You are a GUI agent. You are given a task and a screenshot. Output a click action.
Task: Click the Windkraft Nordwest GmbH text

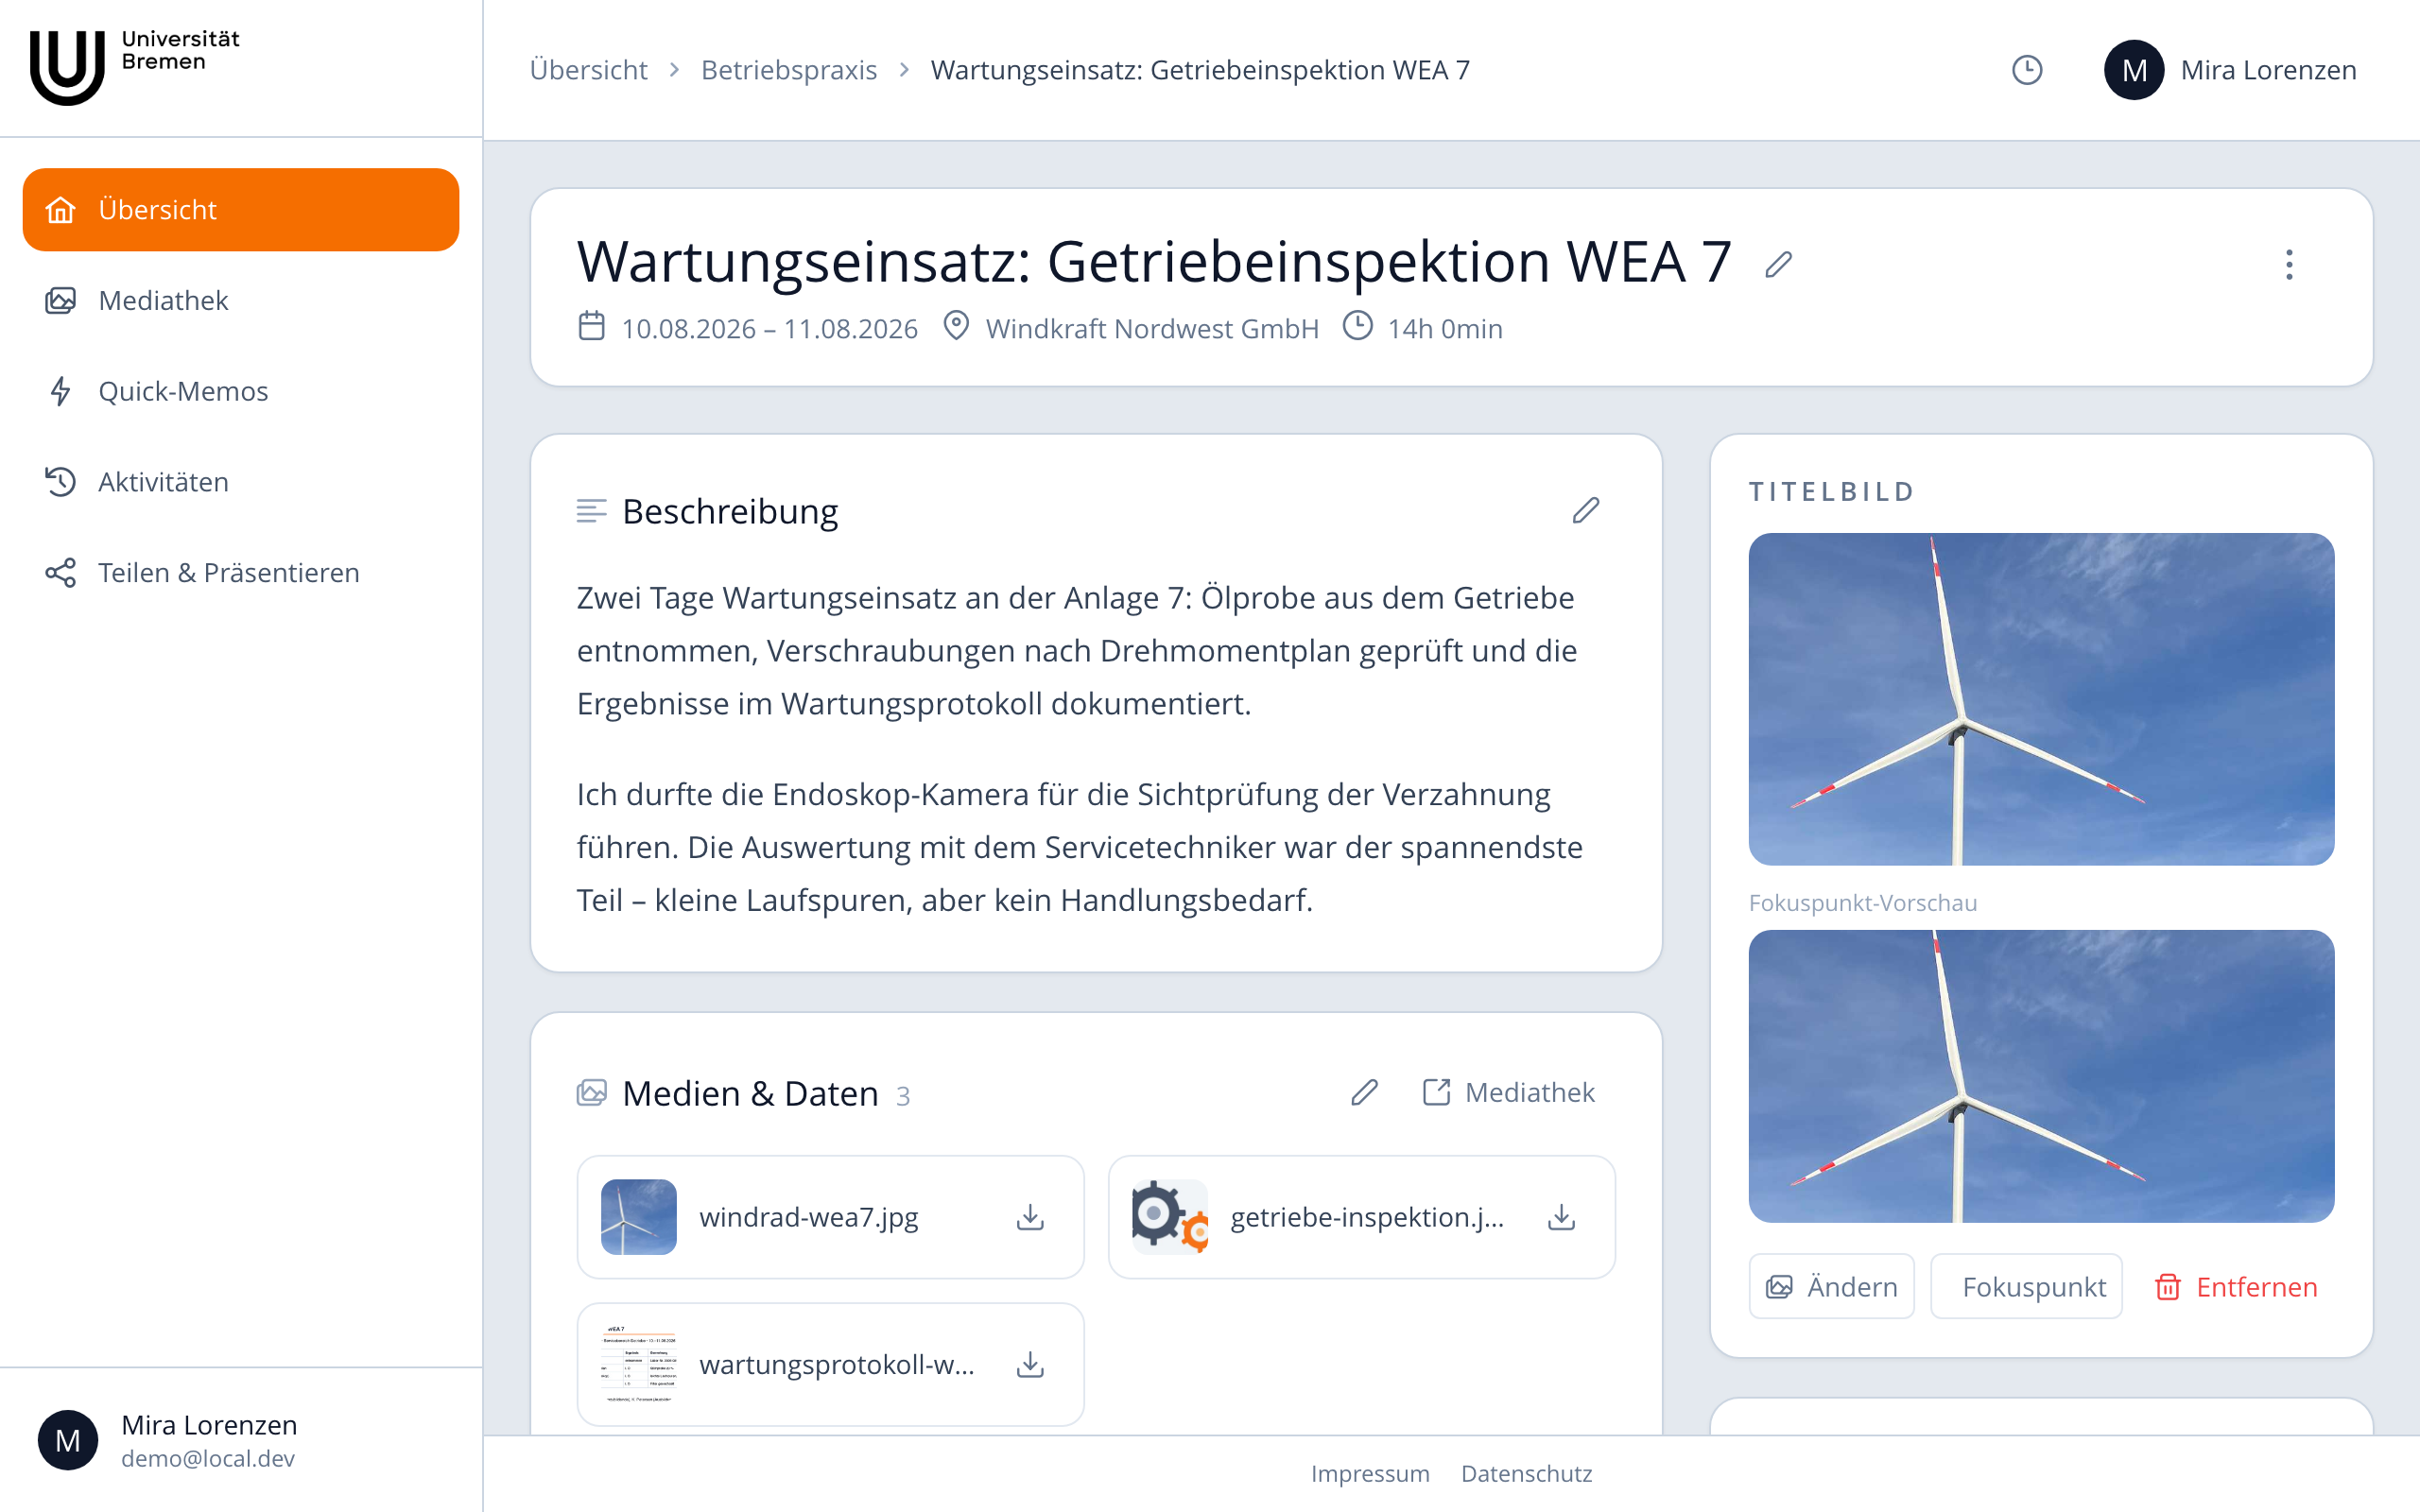click(1152, 329)
